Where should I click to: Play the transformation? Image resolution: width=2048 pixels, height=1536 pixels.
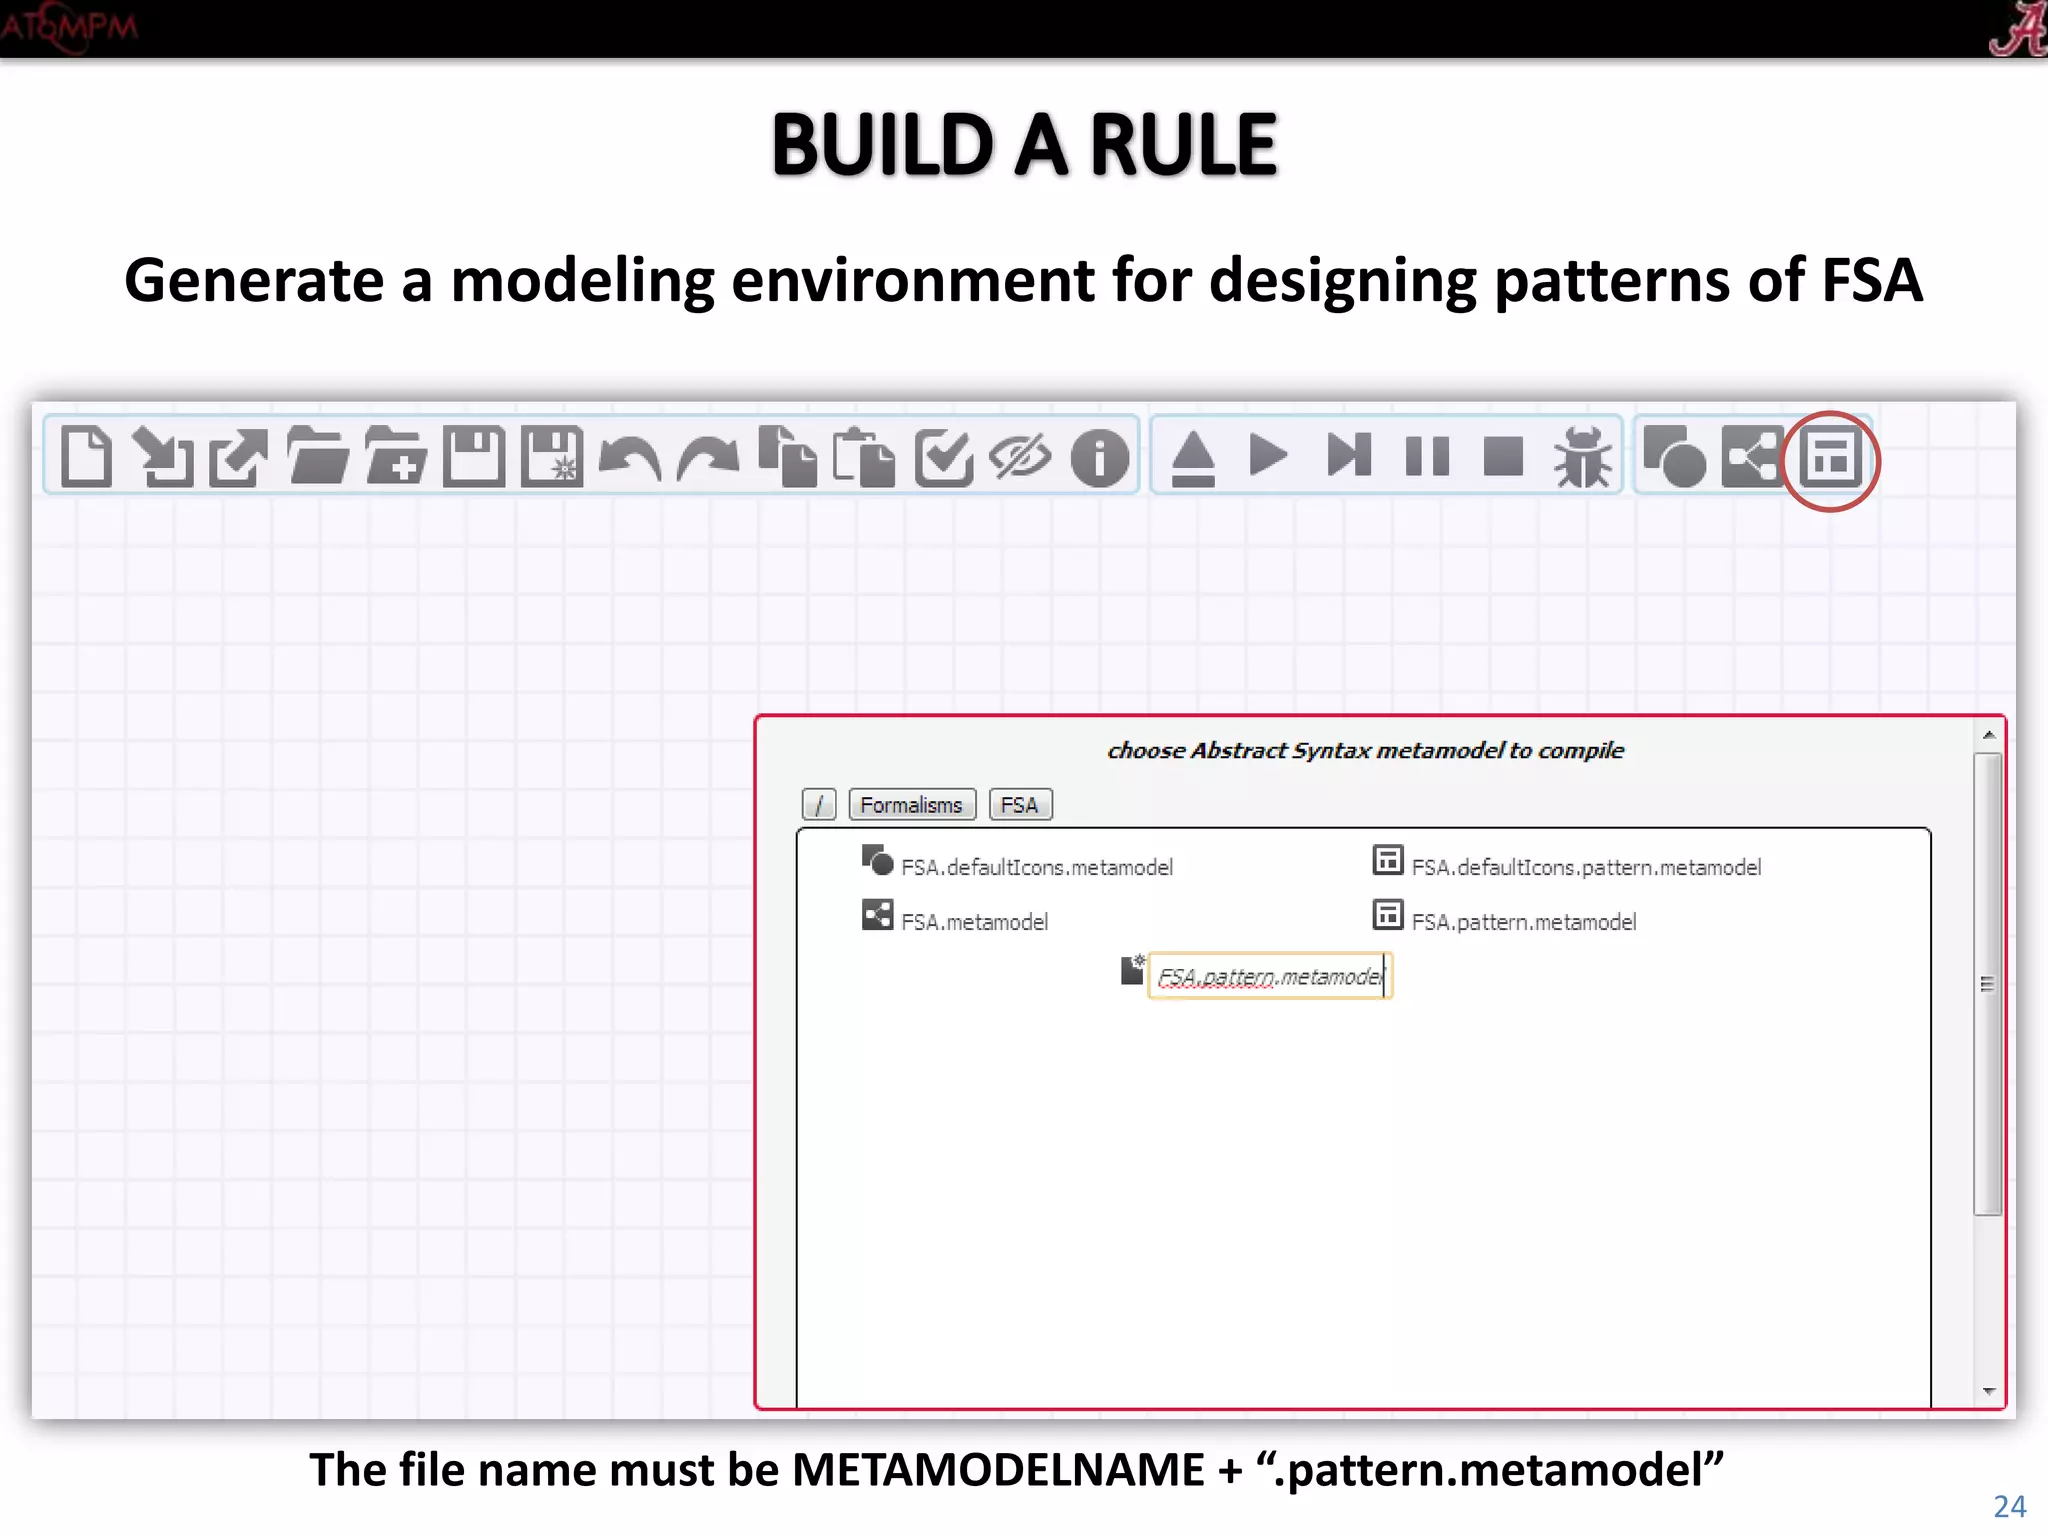1268,456
